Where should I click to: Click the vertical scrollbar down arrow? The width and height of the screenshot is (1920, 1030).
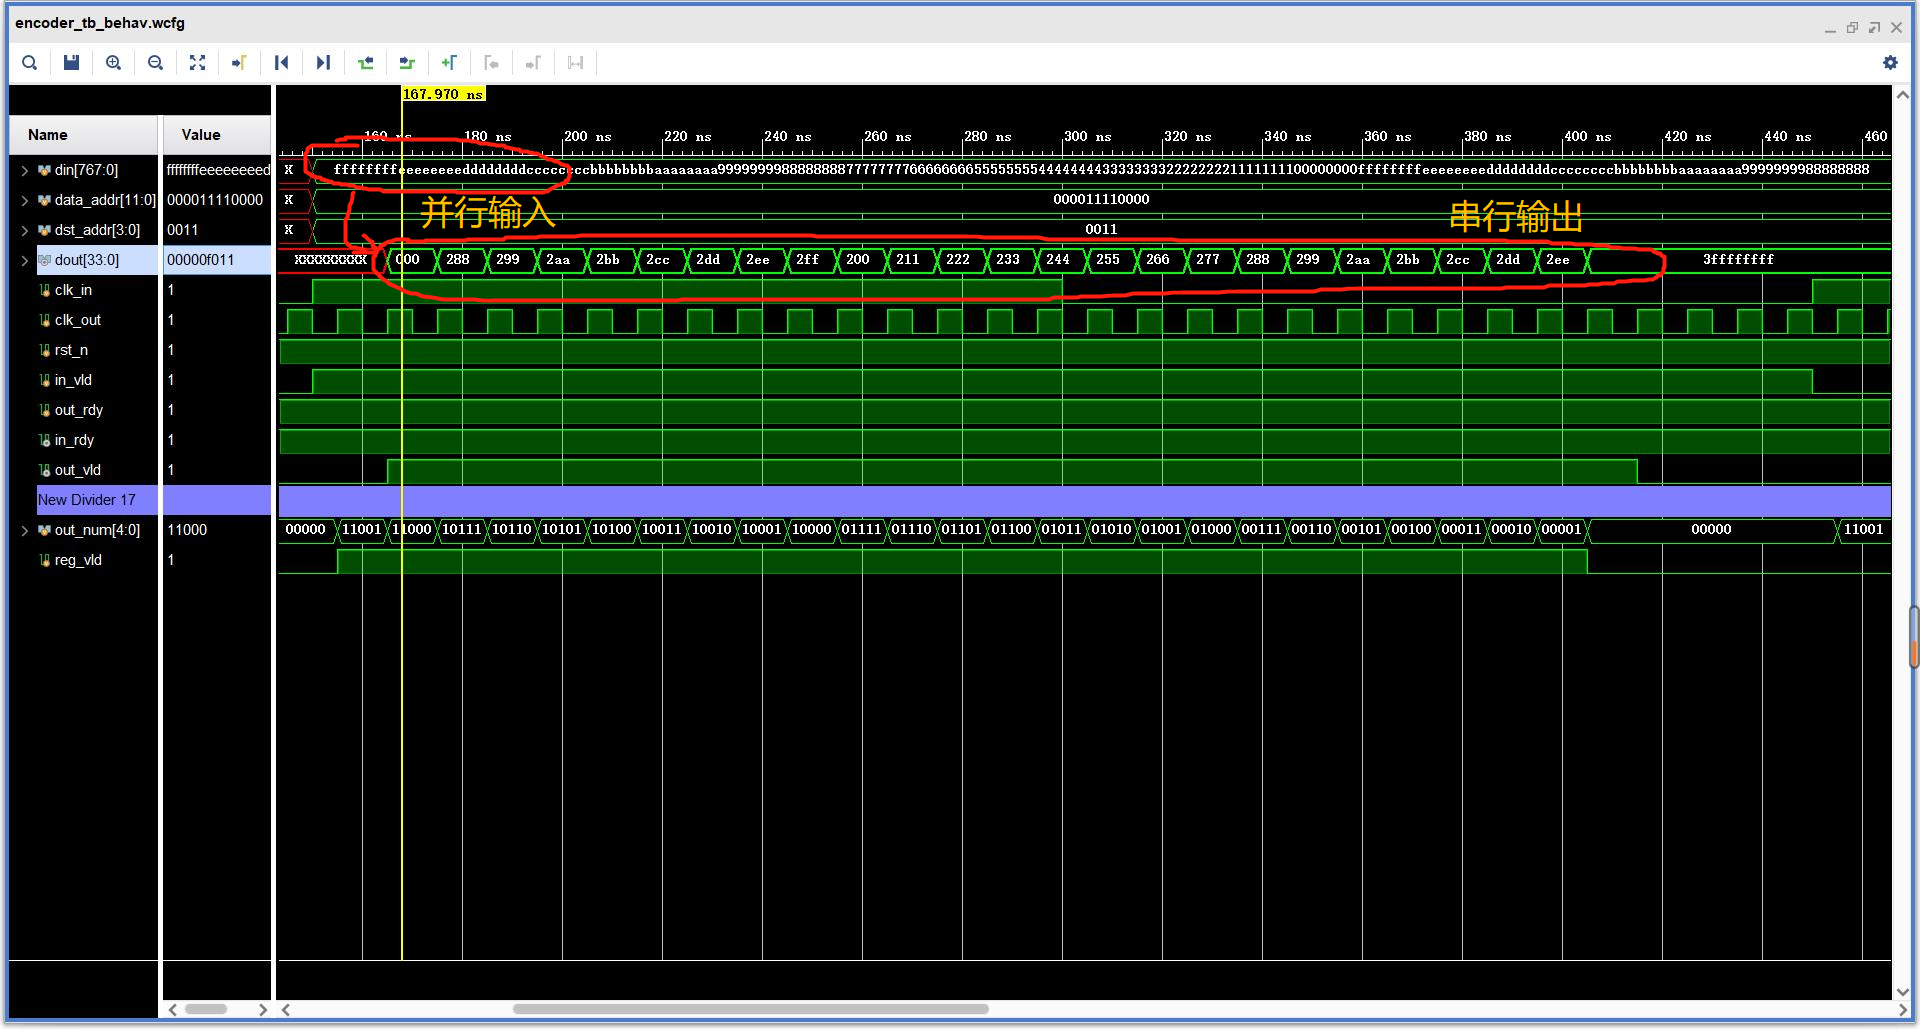(1903, 993)
